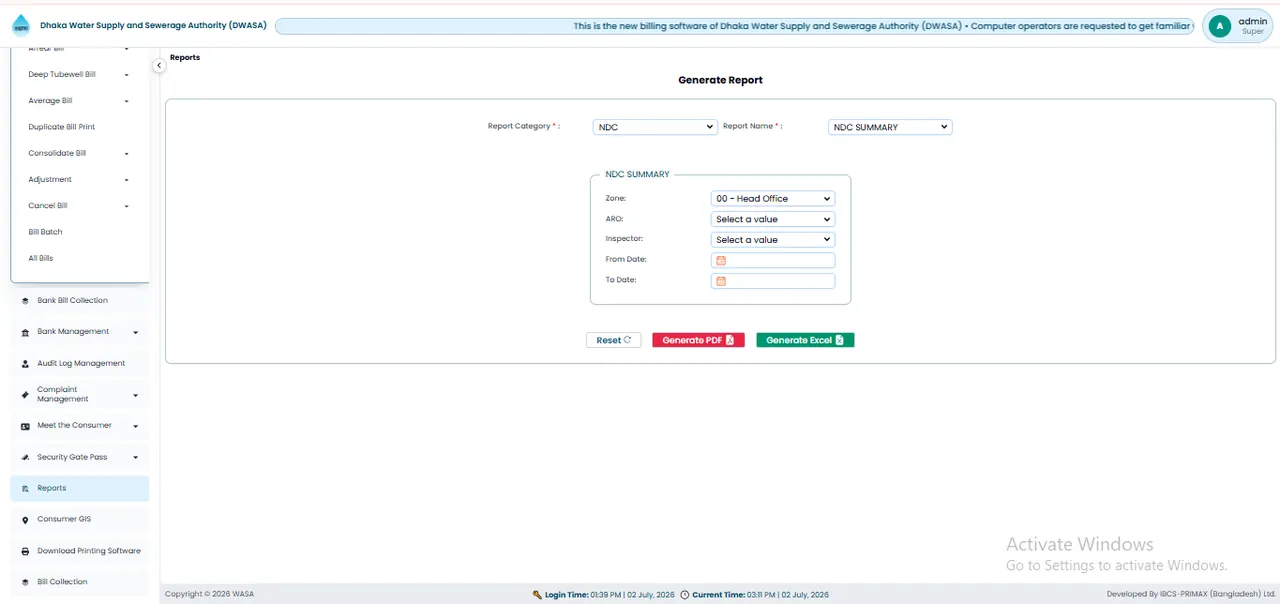Click the scrolling billing software notice

(x=735, y=26)
